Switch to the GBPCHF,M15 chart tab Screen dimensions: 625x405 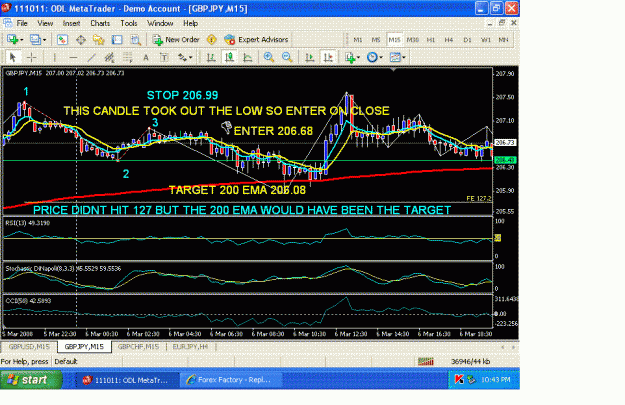[138, 347]
